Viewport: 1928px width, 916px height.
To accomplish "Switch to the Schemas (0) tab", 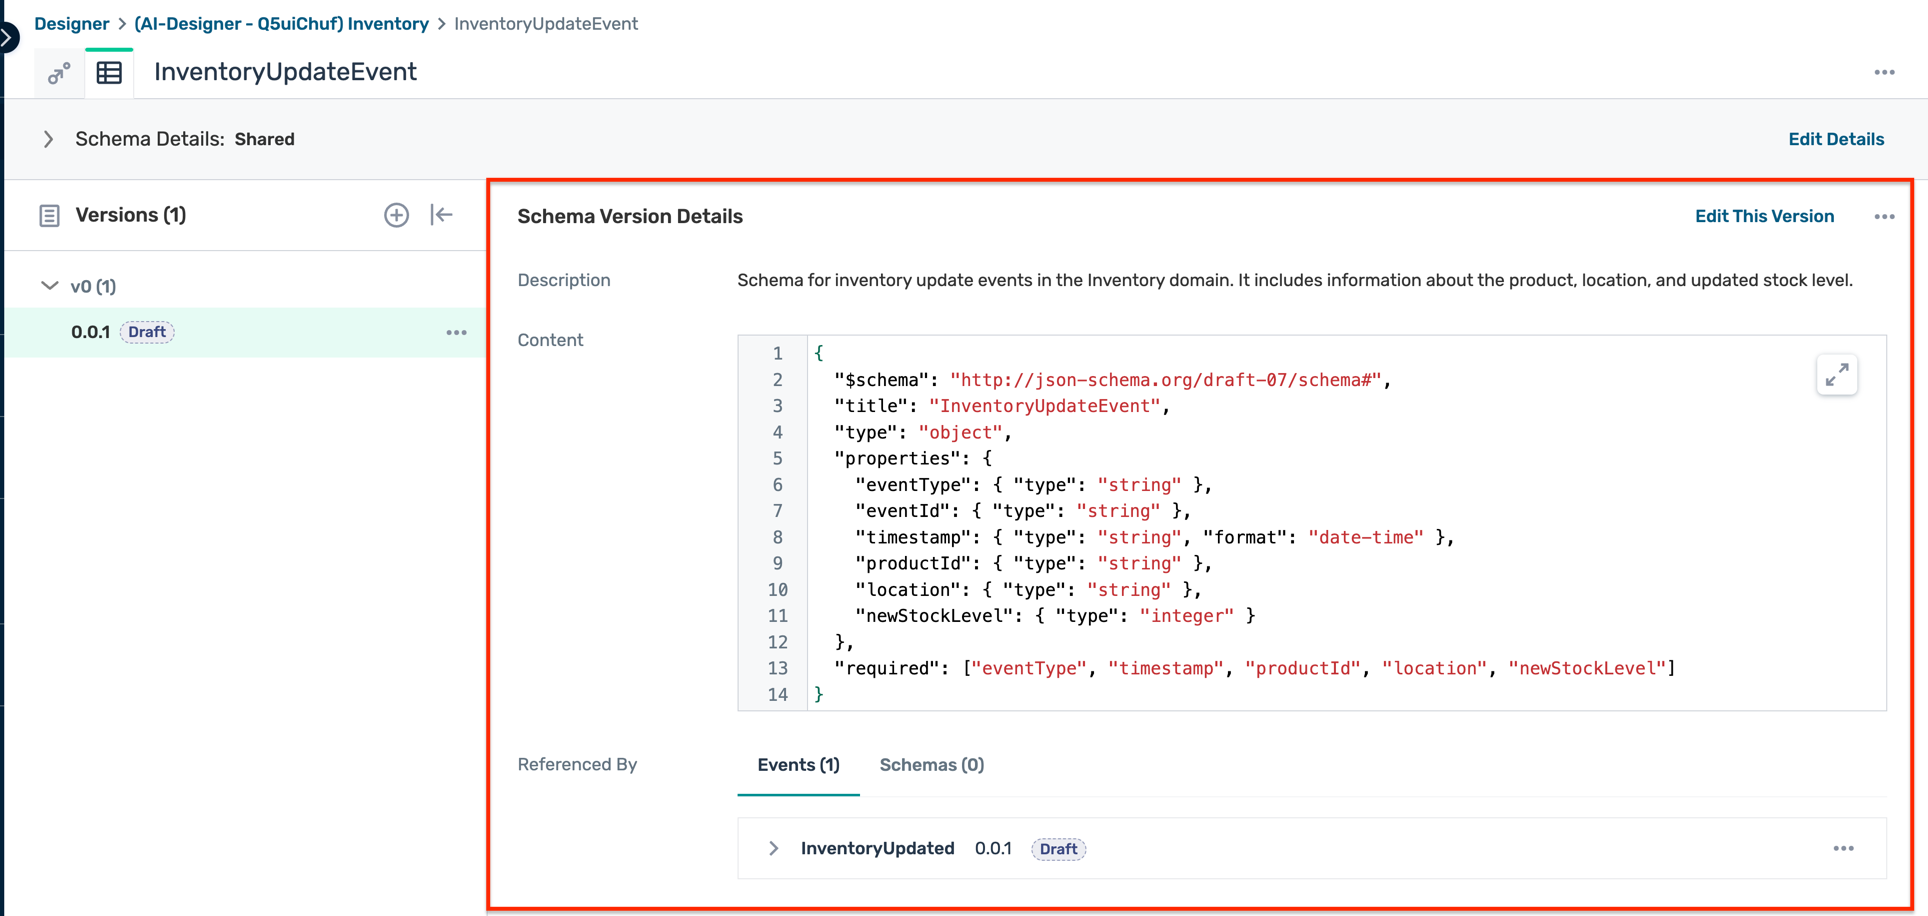I will pos(931,764).
